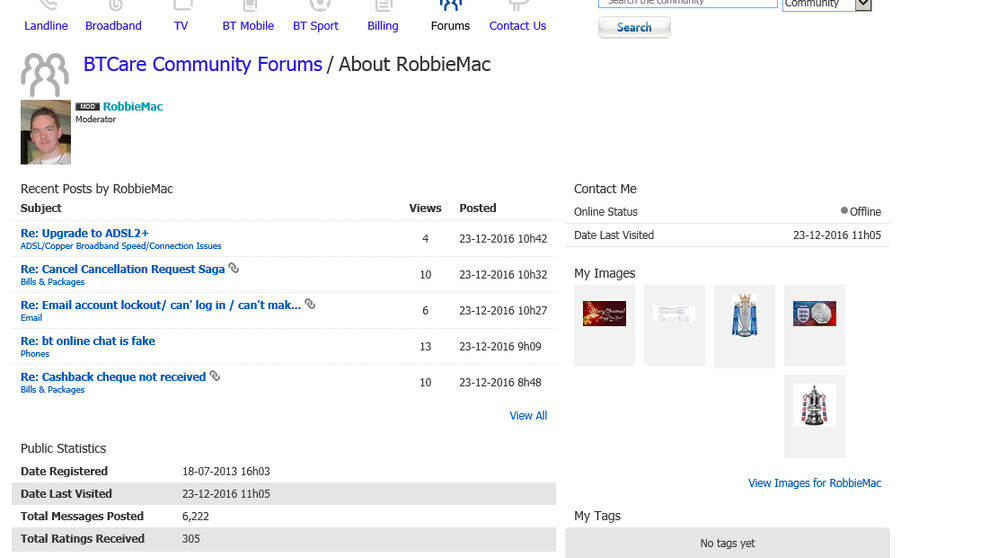The image size is (998, 558).
Task: Open BT Sport section
Action: pos(316,25)
